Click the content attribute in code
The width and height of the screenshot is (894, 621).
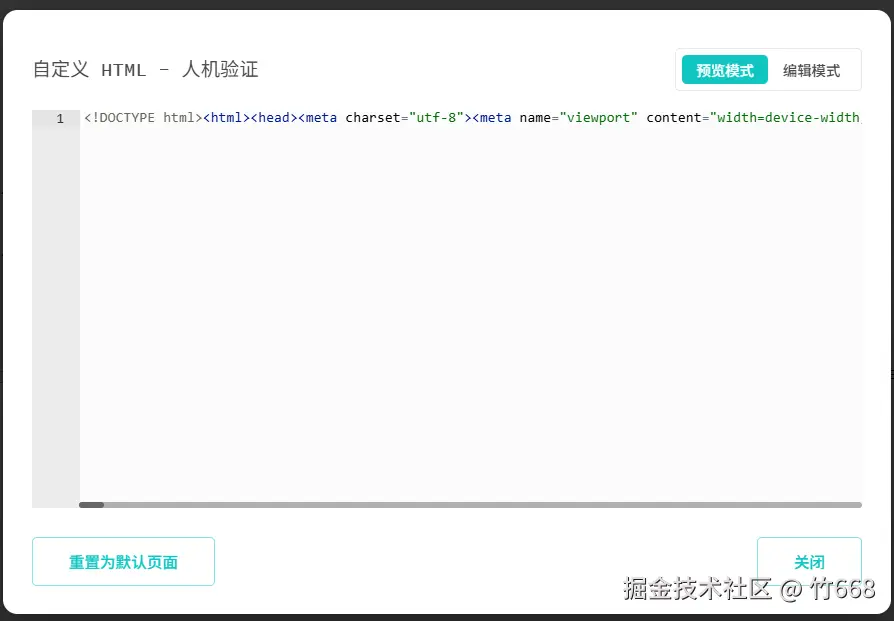674,117
